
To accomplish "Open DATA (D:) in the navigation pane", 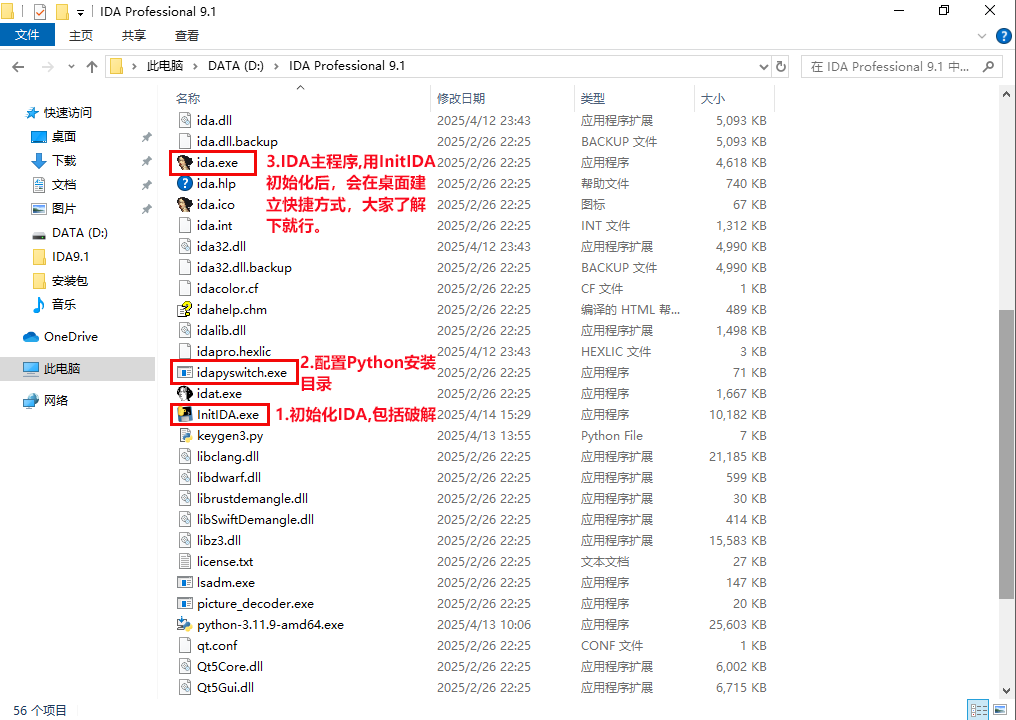I will pyautogui.click(x=80, y=233).
